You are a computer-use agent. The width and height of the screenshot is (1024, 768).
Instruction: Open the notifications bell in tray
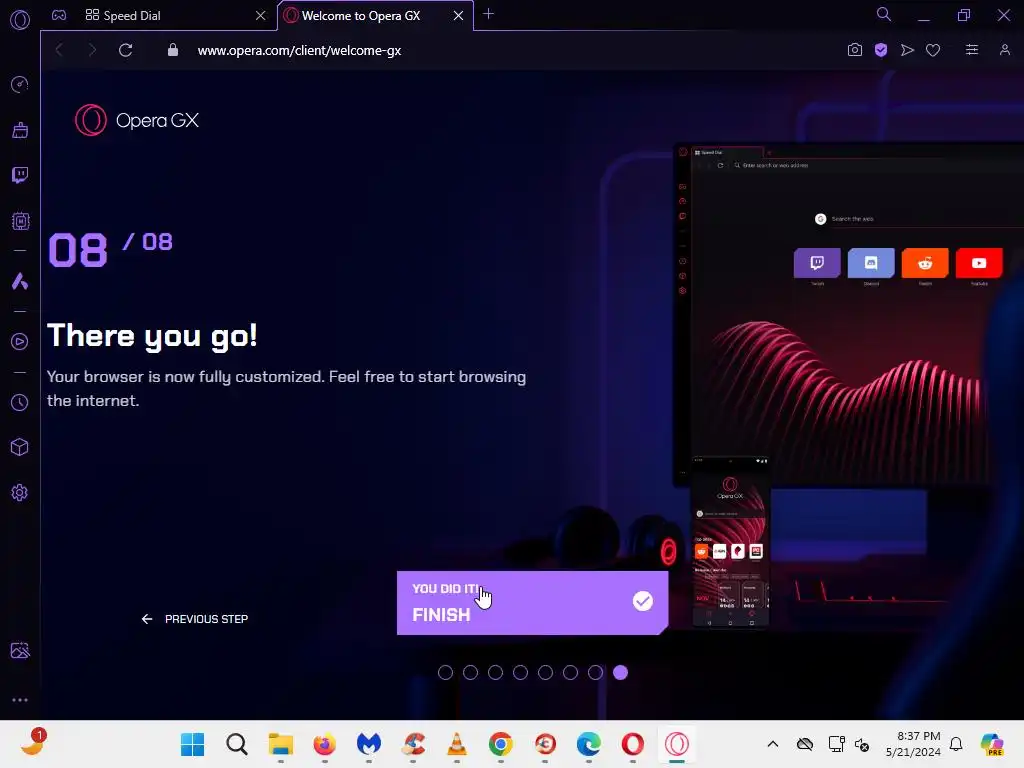[x=956, y=744]
